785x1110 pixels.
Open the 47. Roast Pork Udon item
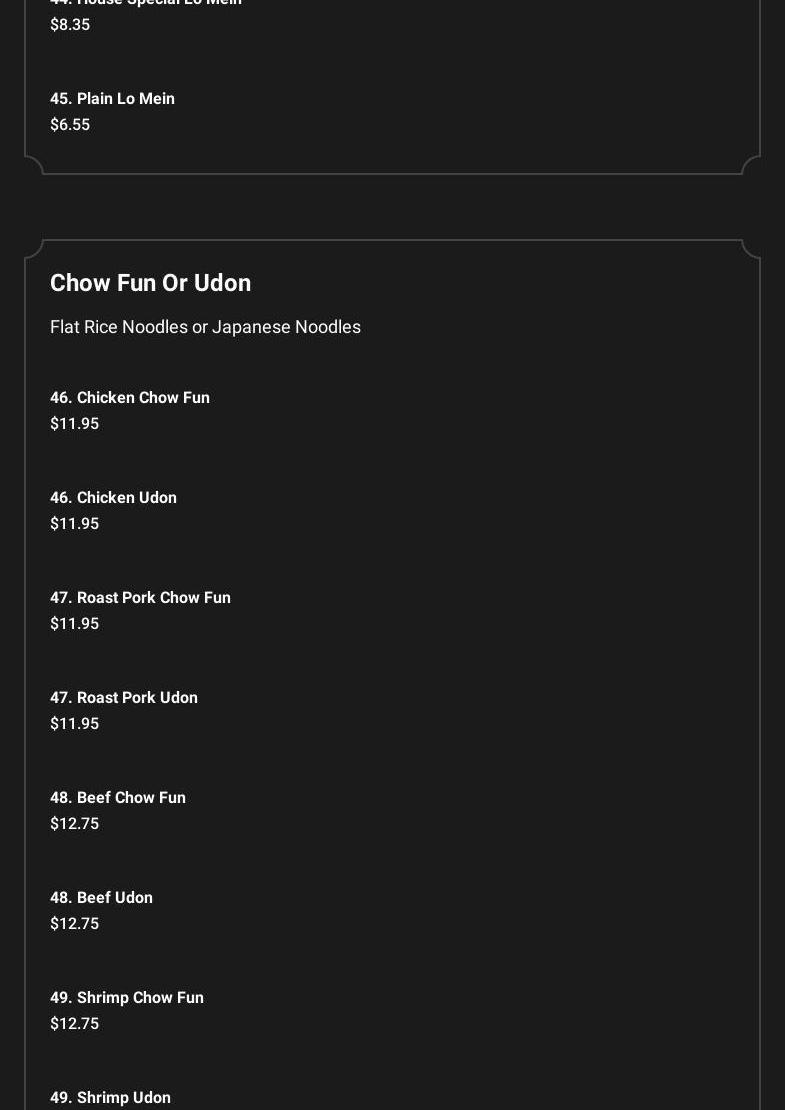pyautogui.click(x=124, y=697)
